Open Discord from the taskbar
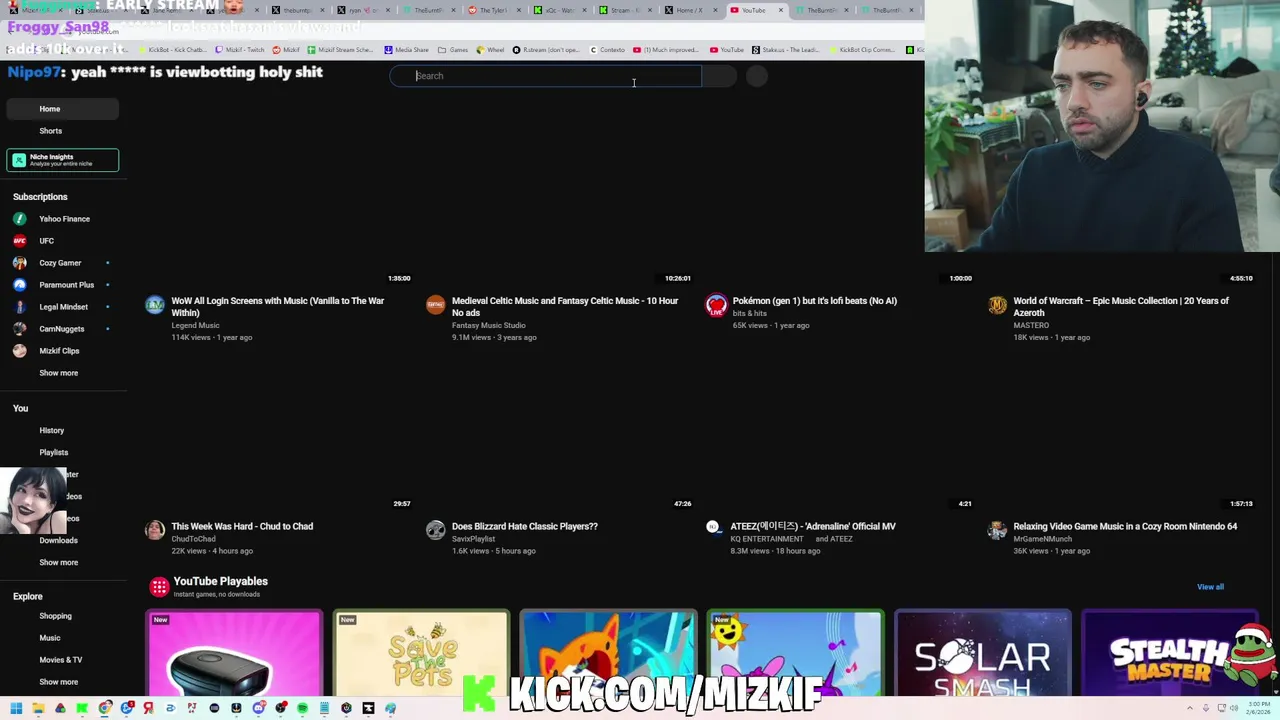The image size is (1280, 720). [258, 708]
